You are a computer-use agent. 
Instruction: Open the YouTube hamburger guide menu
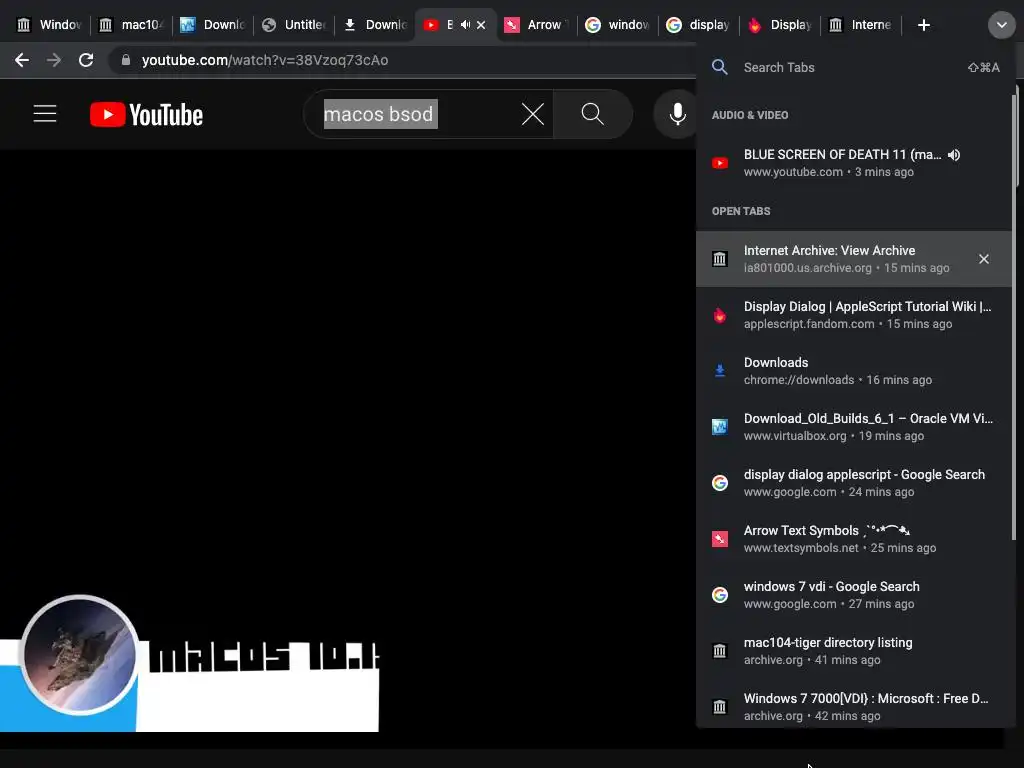coord(45,114)
